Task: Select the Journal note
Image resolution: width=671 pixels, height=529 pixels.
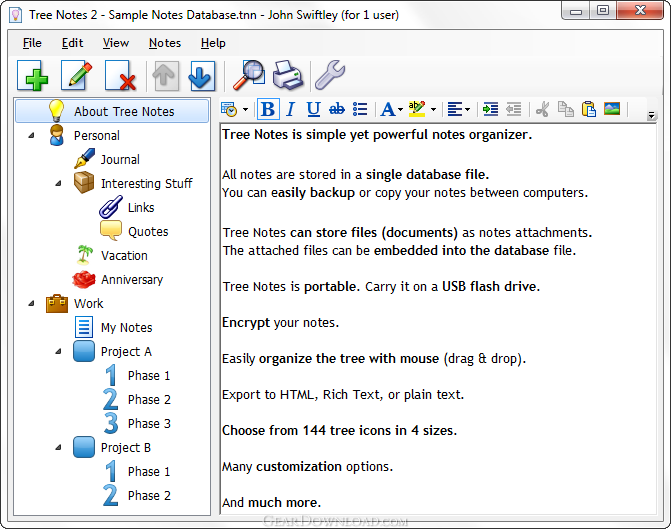Action: (120, 160)
